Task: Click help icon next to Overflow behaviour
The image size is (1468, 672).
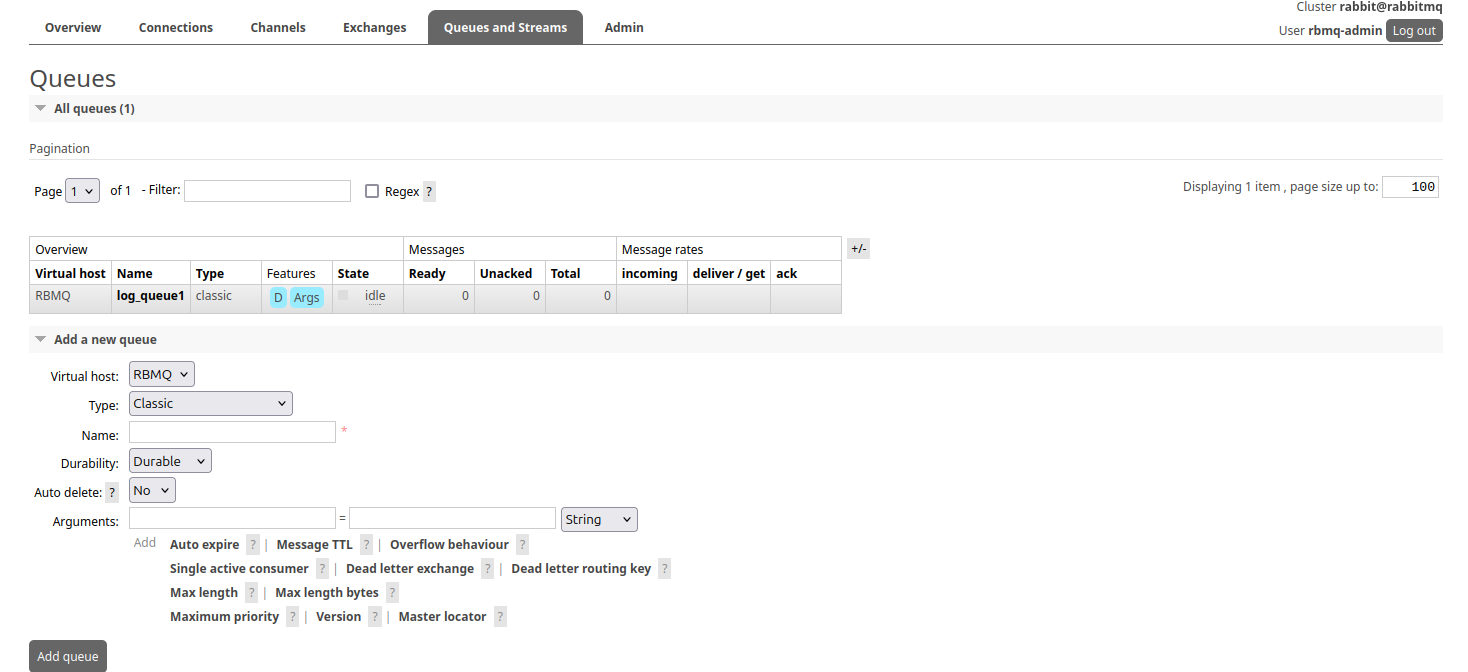Action: tap(522, 545)
